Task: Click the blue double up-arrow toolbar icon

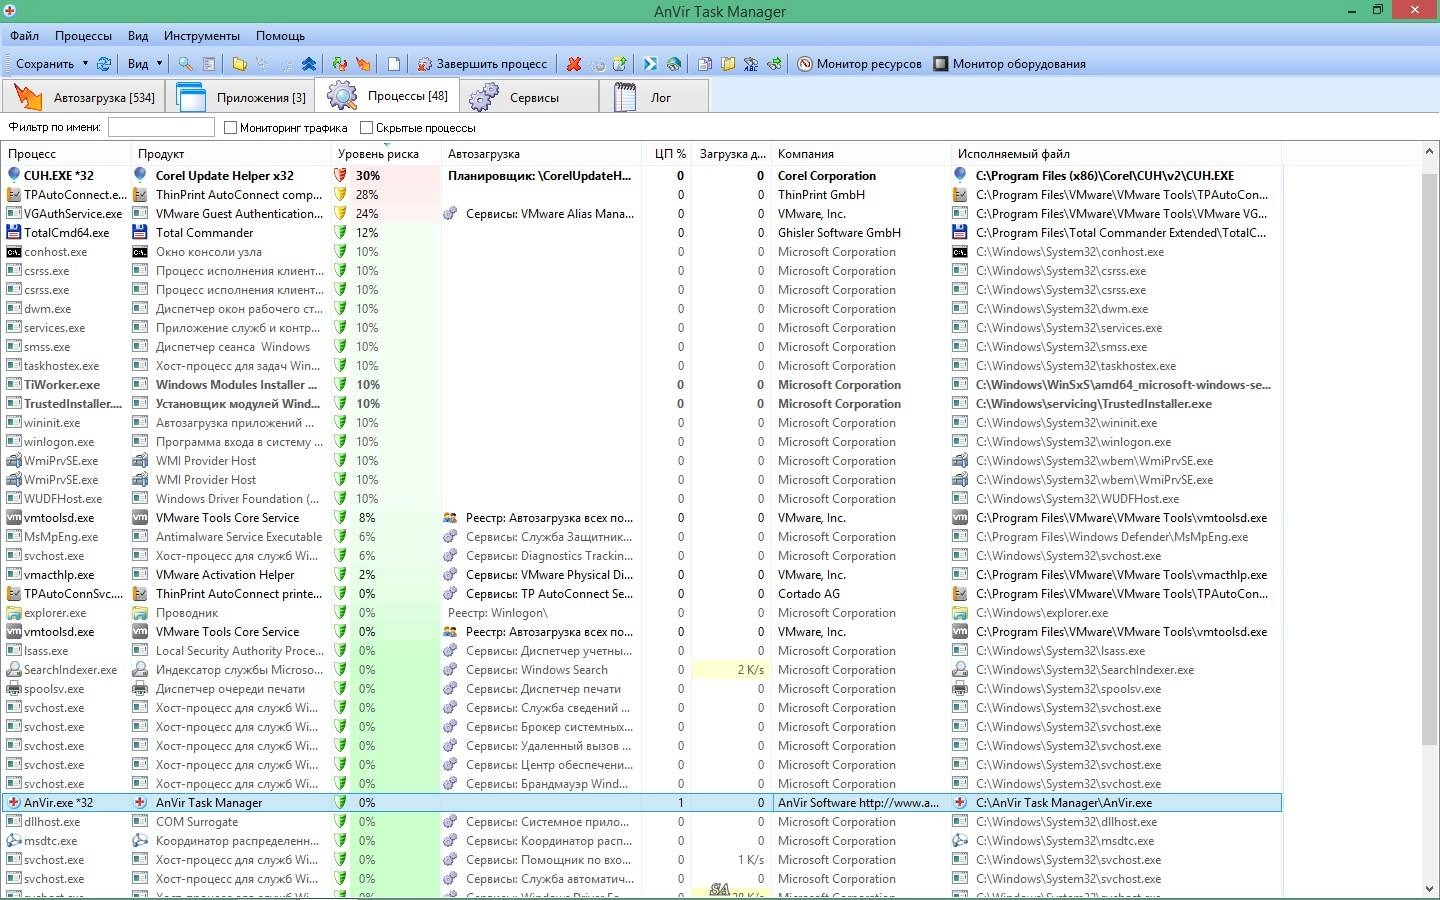Action: pos(309,63)
